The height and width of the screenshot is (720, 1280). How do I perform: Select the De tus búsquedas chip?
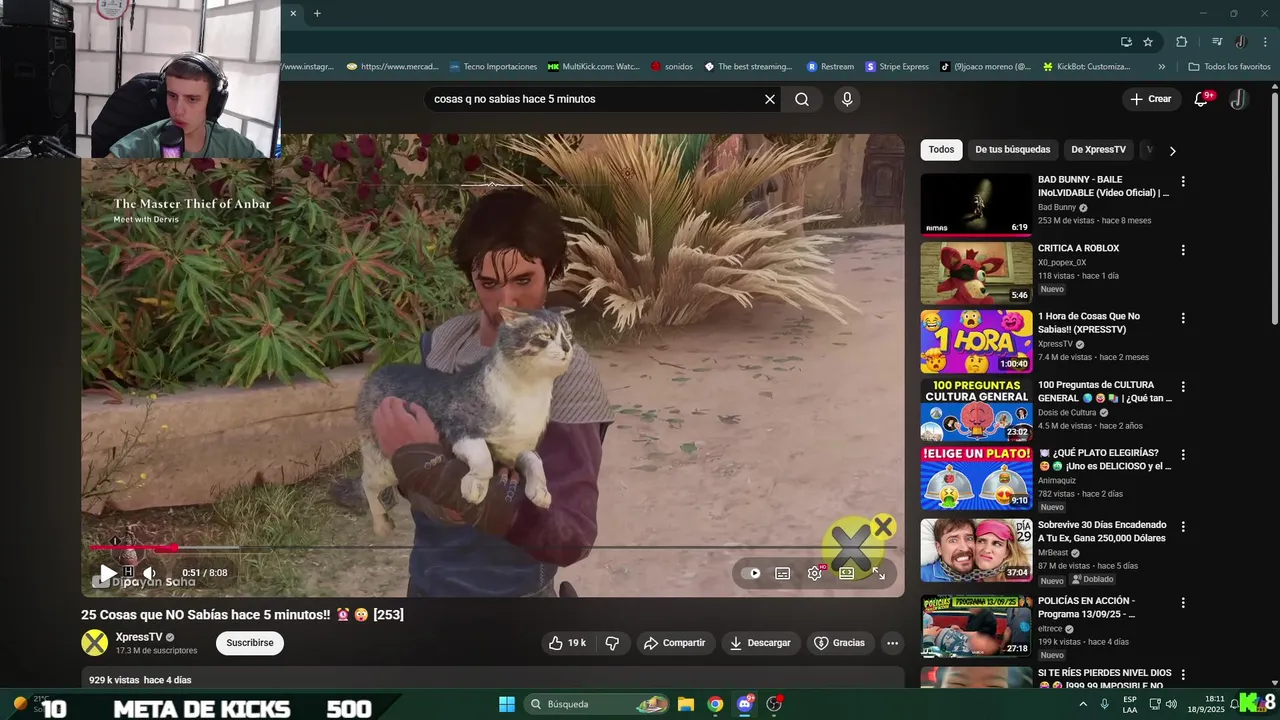pyautogui.click(x=1013, y=150)
